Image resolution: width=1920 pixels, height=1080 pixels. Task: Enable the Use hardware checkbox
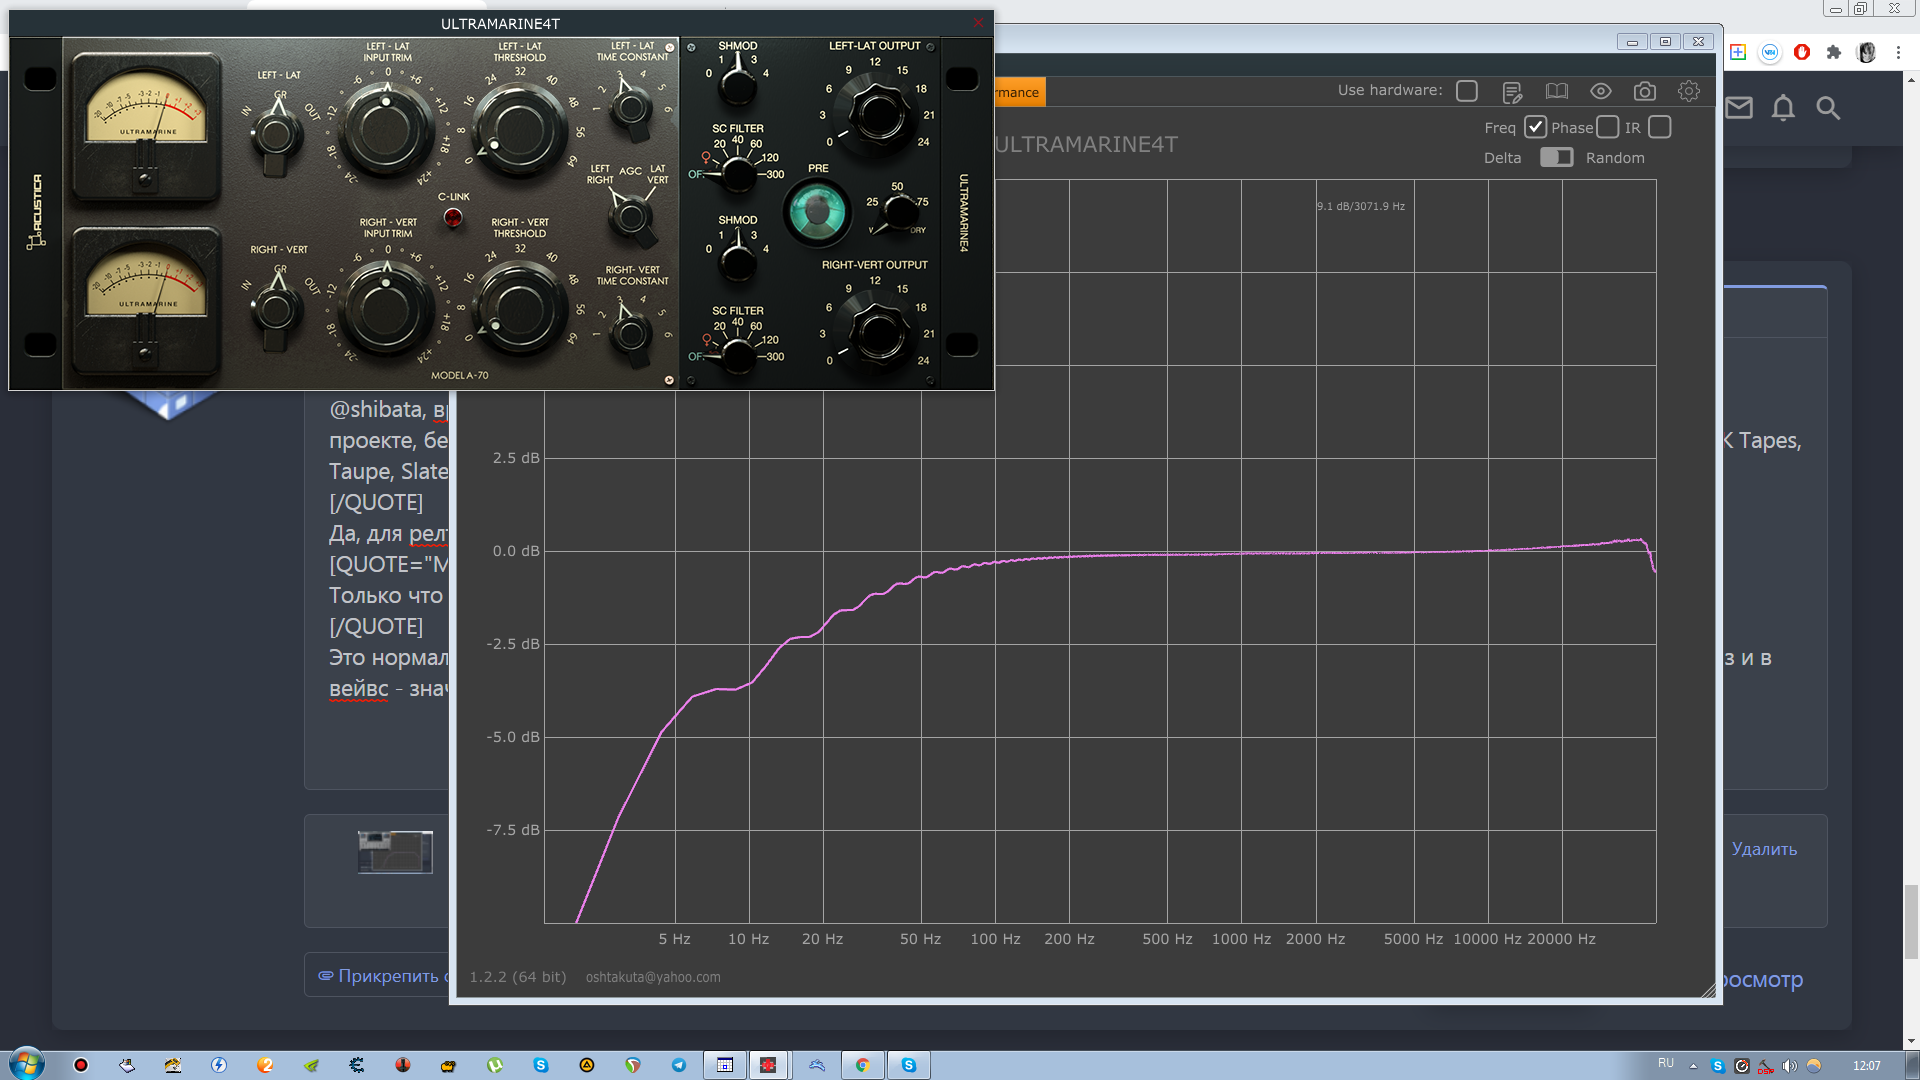(x=1467, y=91)
